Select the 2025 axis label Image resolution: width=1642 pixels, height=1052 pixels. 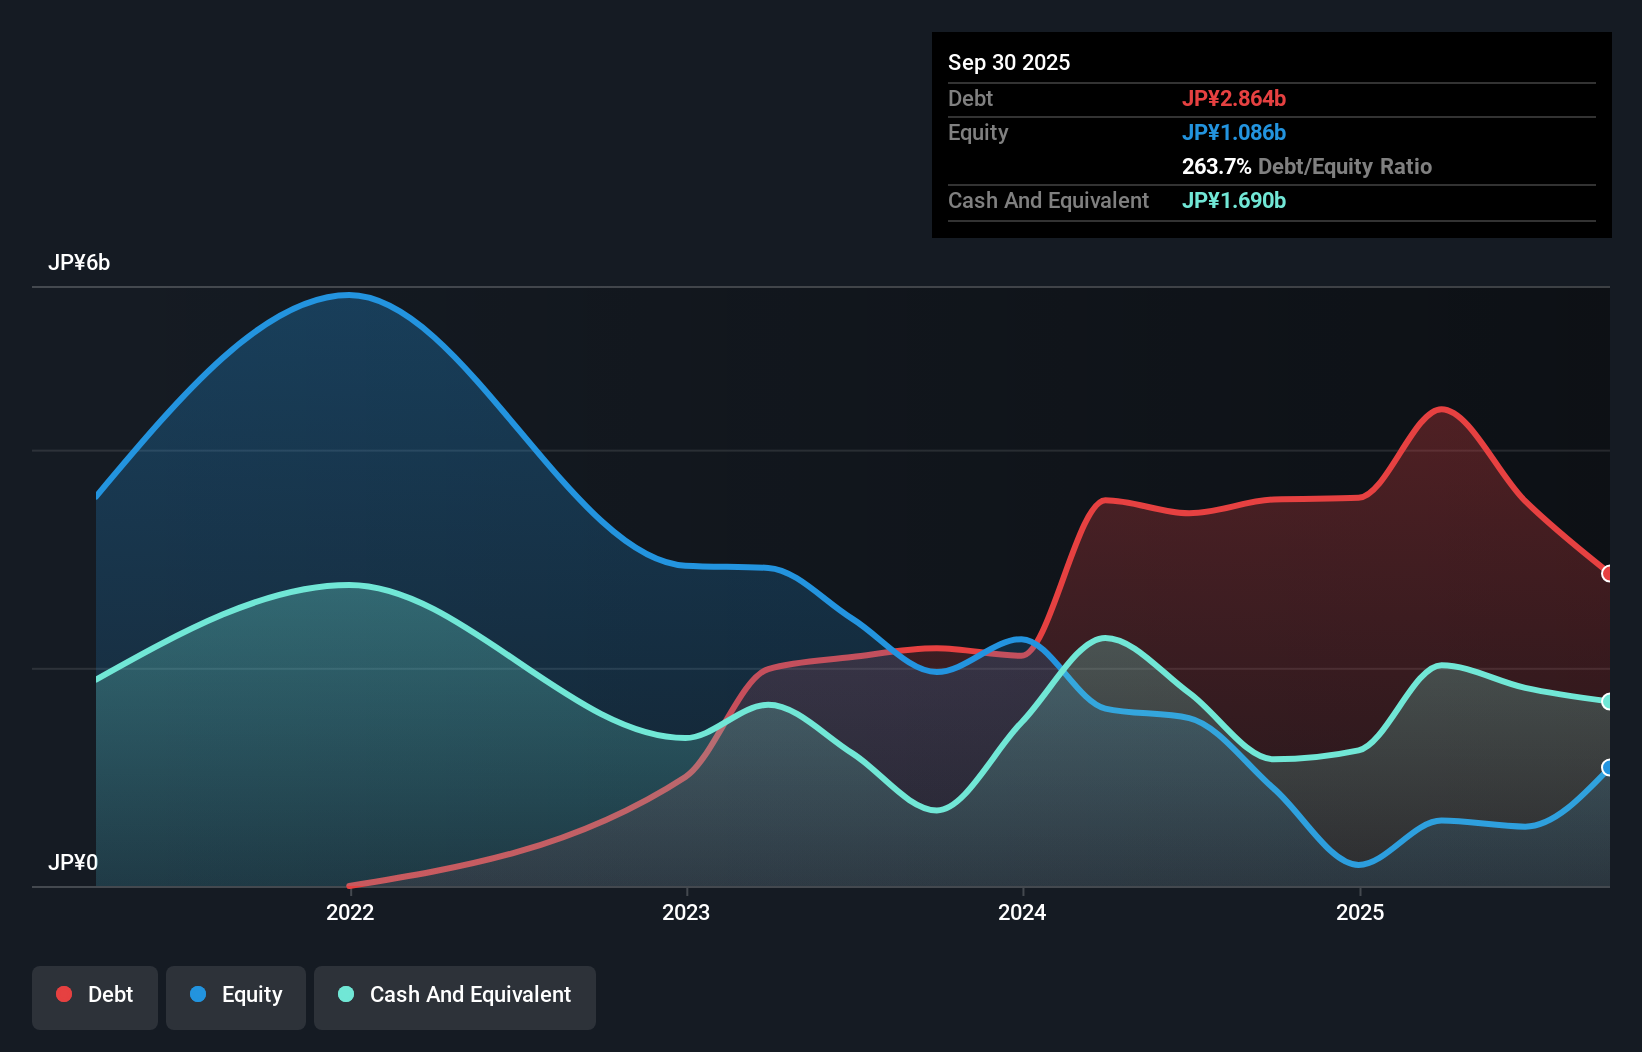[x=1361, y=912]
